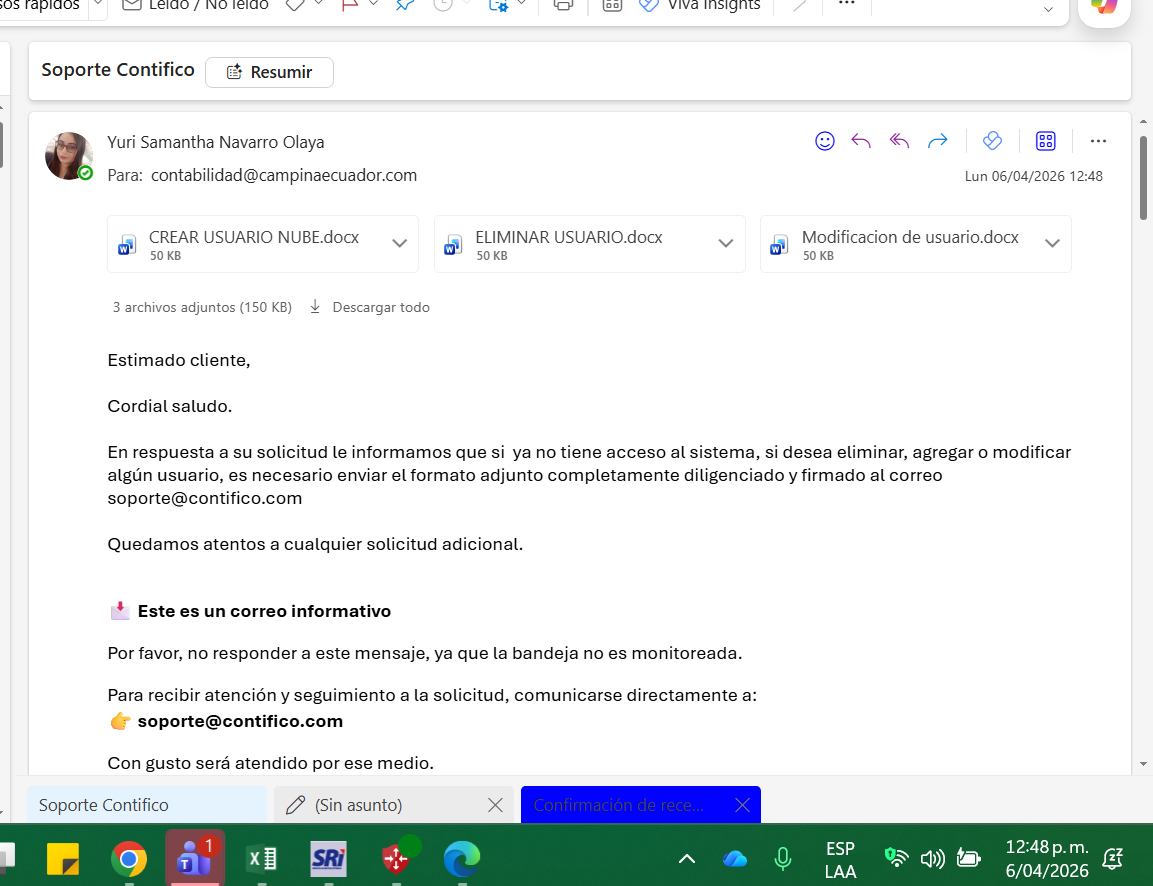The width and height of the screenshot is (1153, 886).
Task: Close the Confirmación de rece... tab
Action: point(742,805)
